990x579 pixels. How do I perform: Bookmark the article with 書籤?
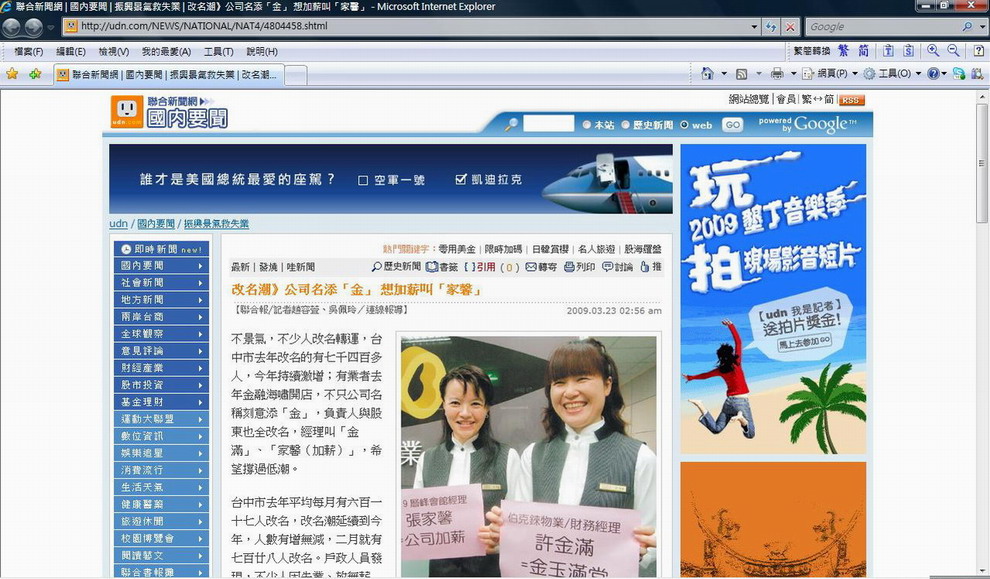442,267
